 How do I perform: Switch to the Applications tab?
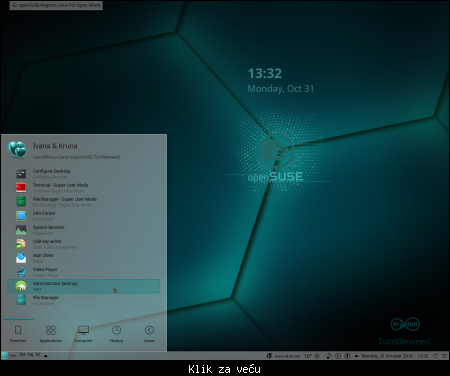(51, 334)
